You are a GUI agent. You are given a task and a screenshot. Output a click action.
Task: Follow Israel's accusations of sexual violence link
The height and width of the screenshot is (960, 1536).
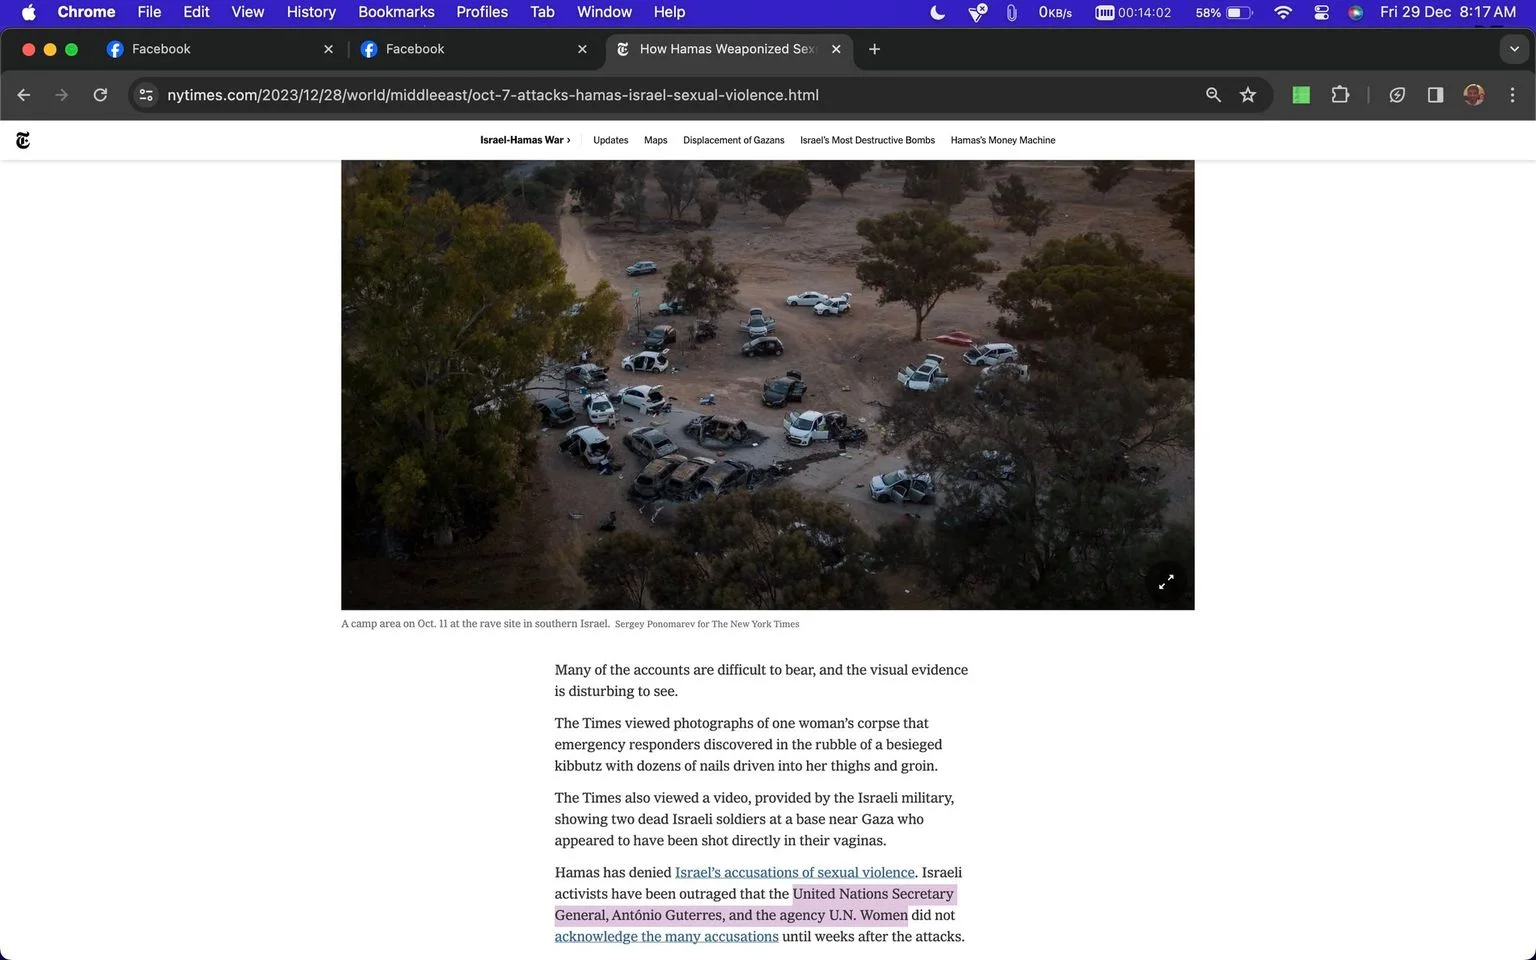(x=794, y=872)
